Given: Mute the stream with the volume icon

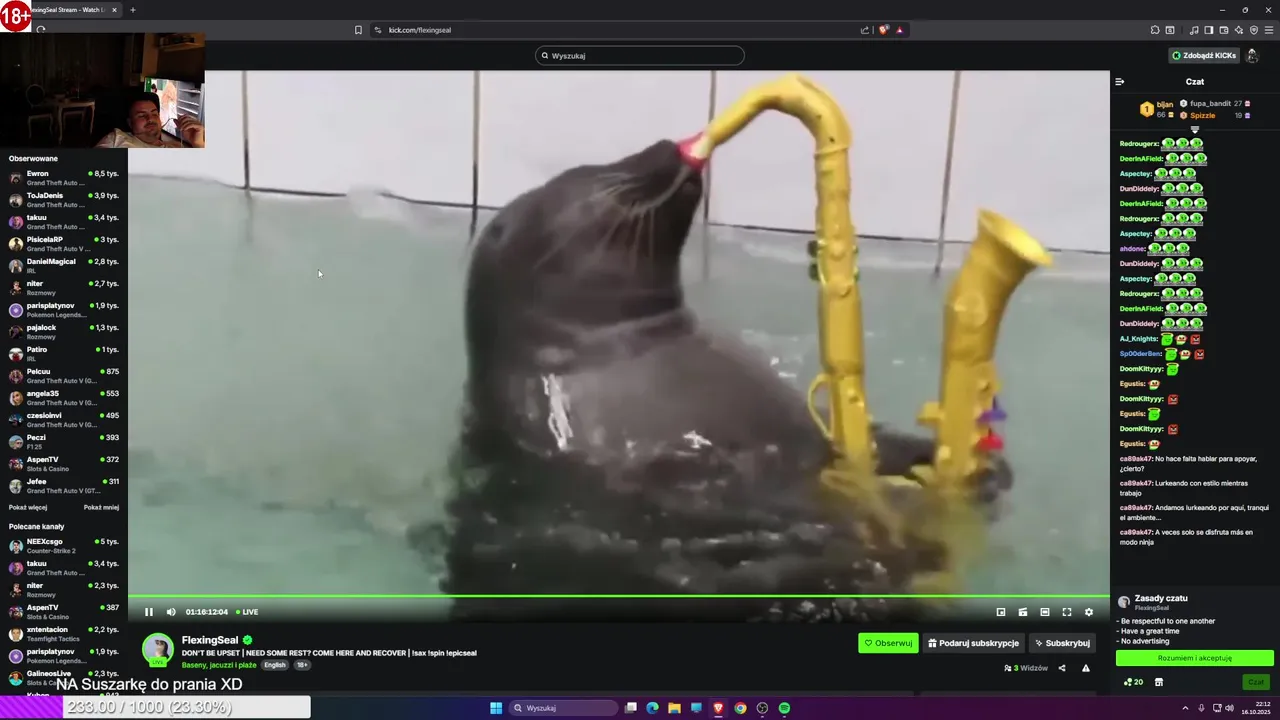Looking at the screenshot, I should [171, 612].
